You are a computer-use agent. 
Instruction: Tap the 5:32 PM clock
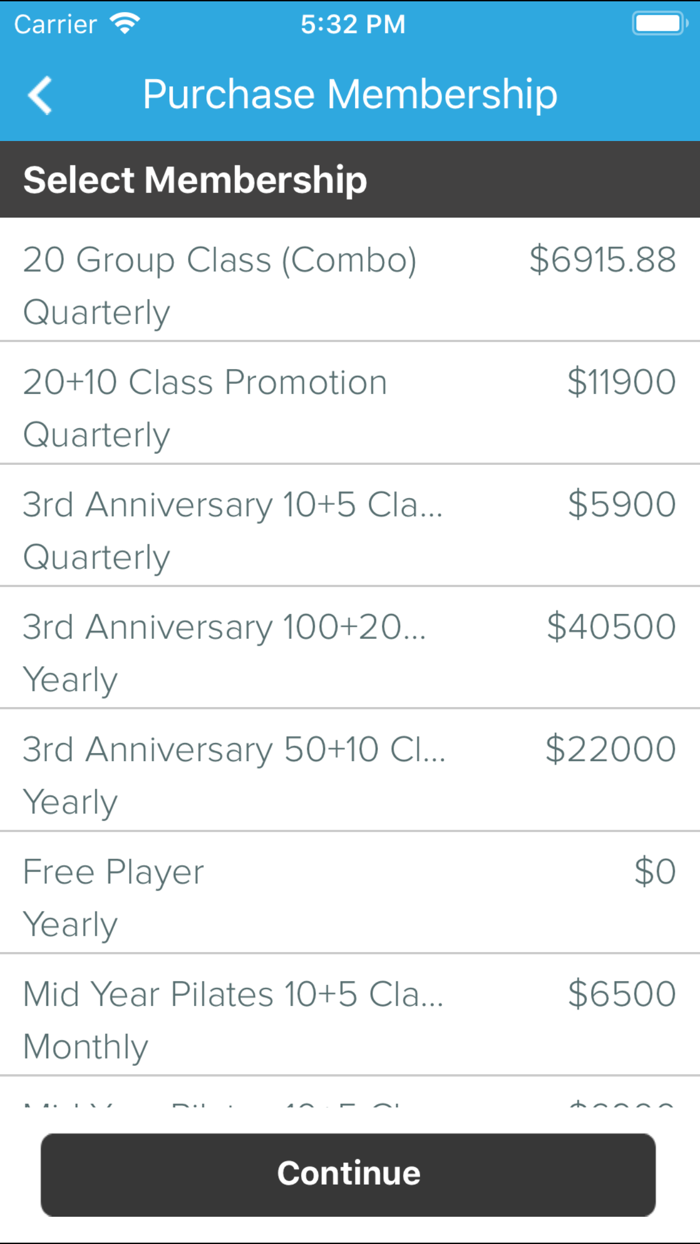(353, 25)
